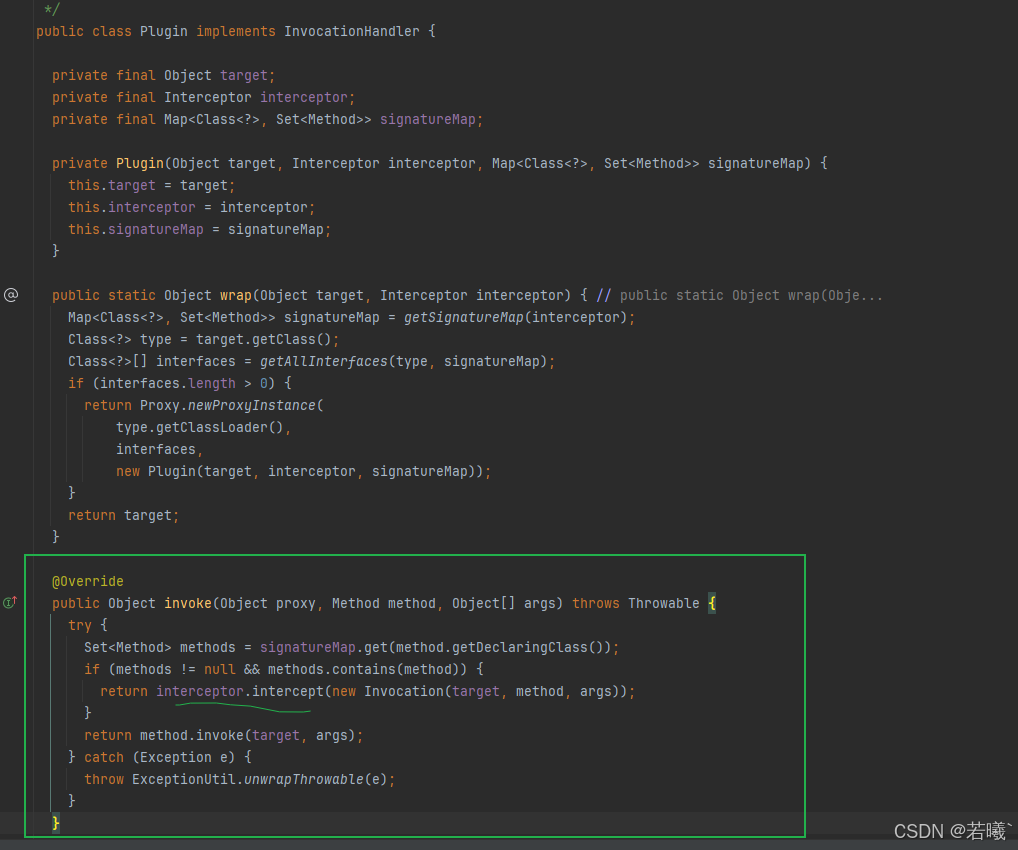Click type.getClassLoader() line
The height and width of the screenshot is (850, 1018).
(x=203, y=427)
